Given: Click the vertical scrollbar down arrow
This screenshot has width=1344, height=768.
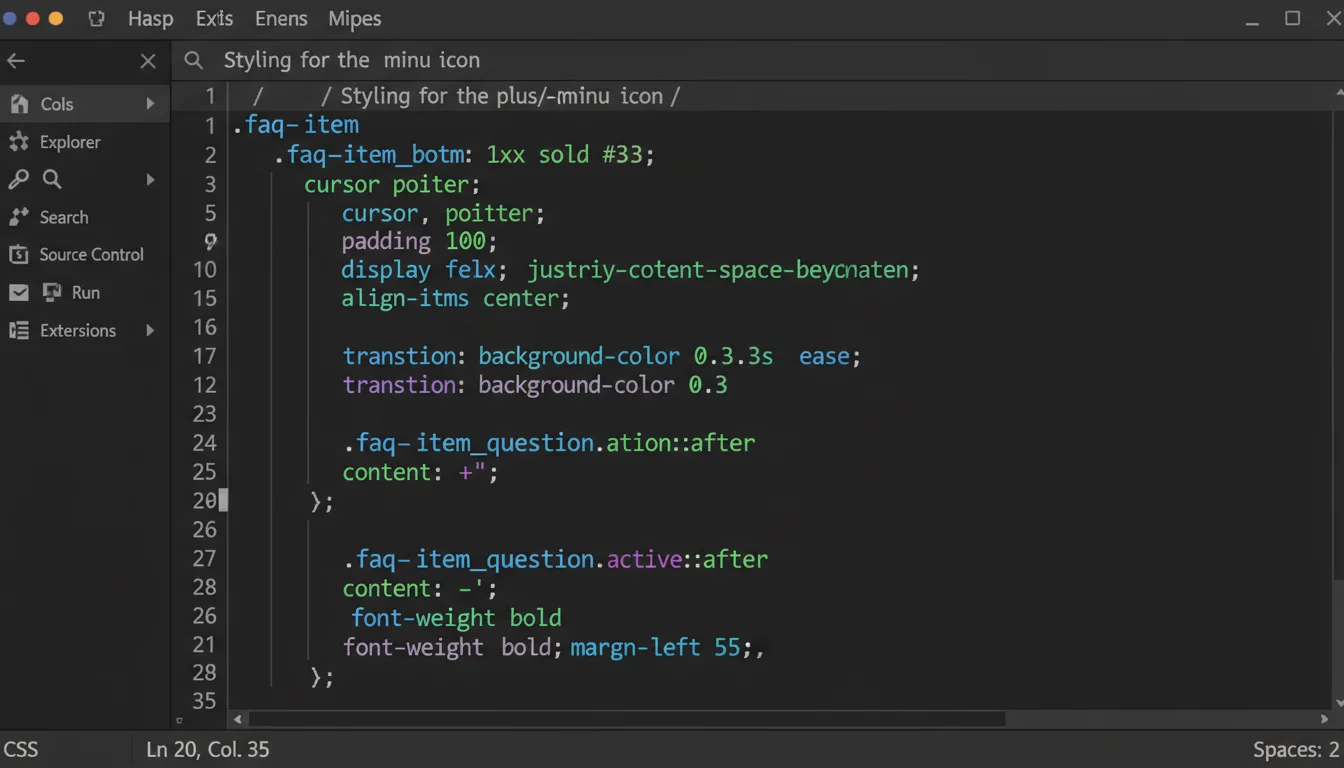Looking at the screenshot, I should 1338,703.
